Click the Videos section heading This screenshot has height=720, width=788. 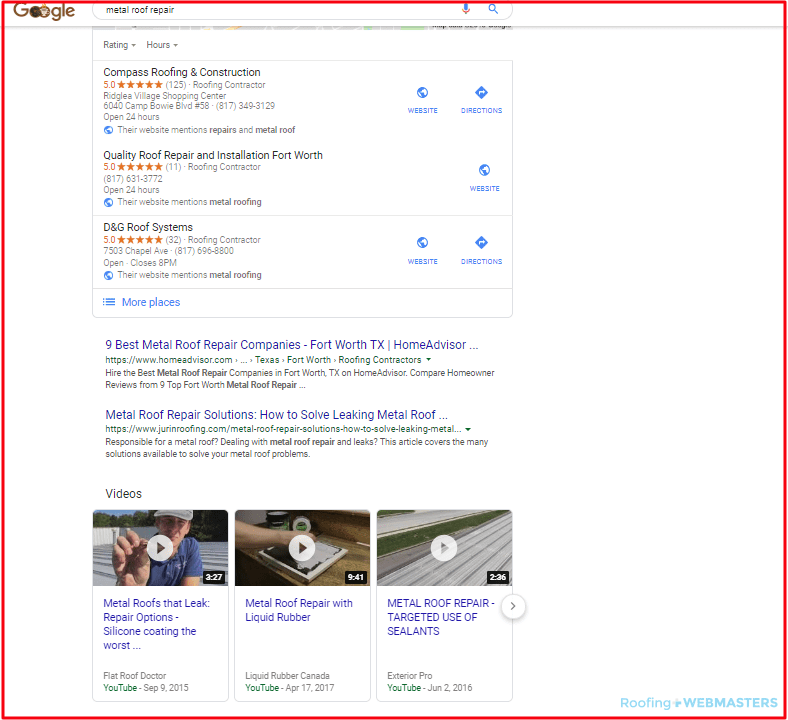[124, 494]
